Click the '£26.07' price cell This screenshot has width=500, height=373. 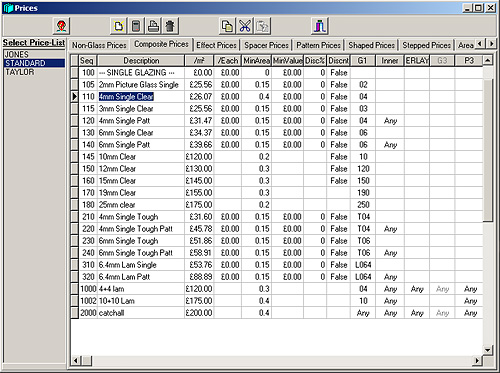pos(199,97)
